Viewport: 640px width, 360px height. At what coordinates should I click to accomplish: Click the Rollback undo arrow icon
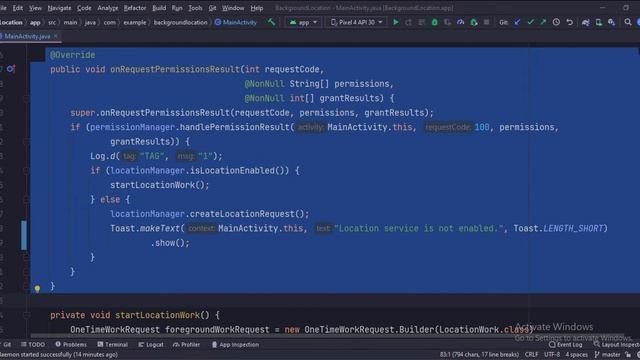[x=569, y=22]
